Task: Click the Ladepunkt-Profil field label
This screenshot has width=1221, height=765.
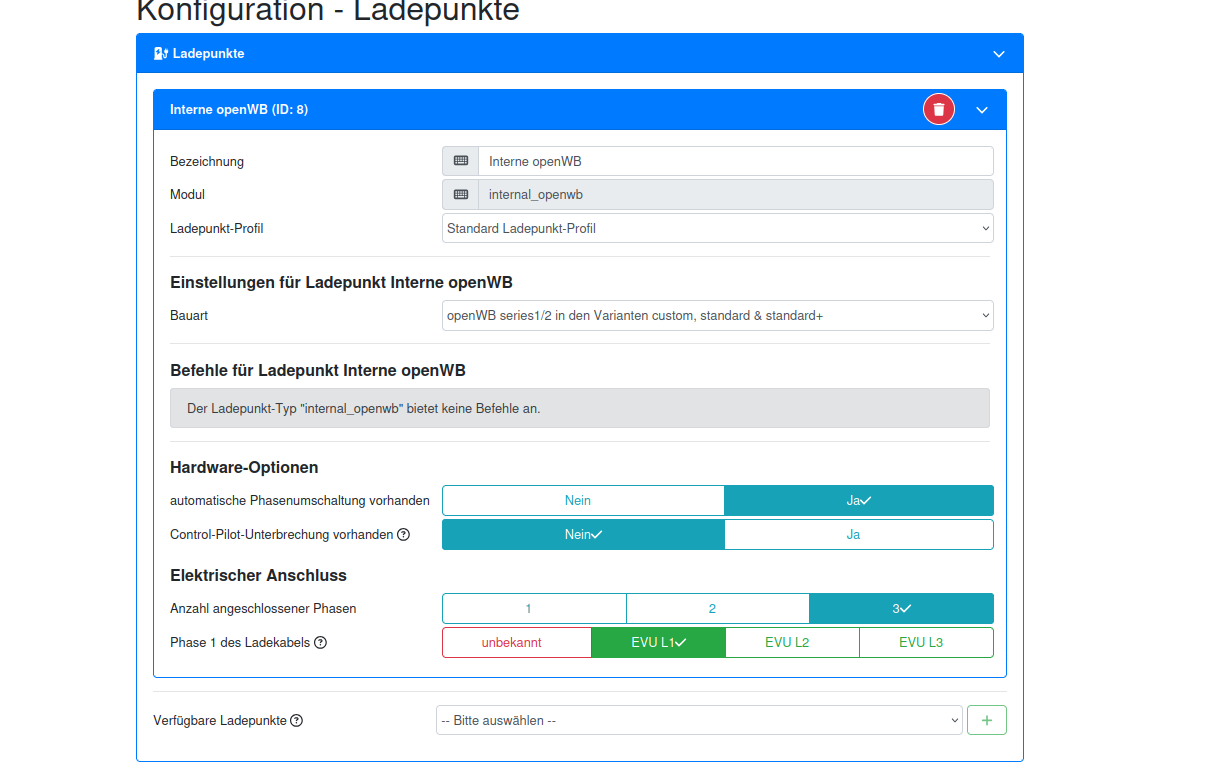Action: pos(217,228)
